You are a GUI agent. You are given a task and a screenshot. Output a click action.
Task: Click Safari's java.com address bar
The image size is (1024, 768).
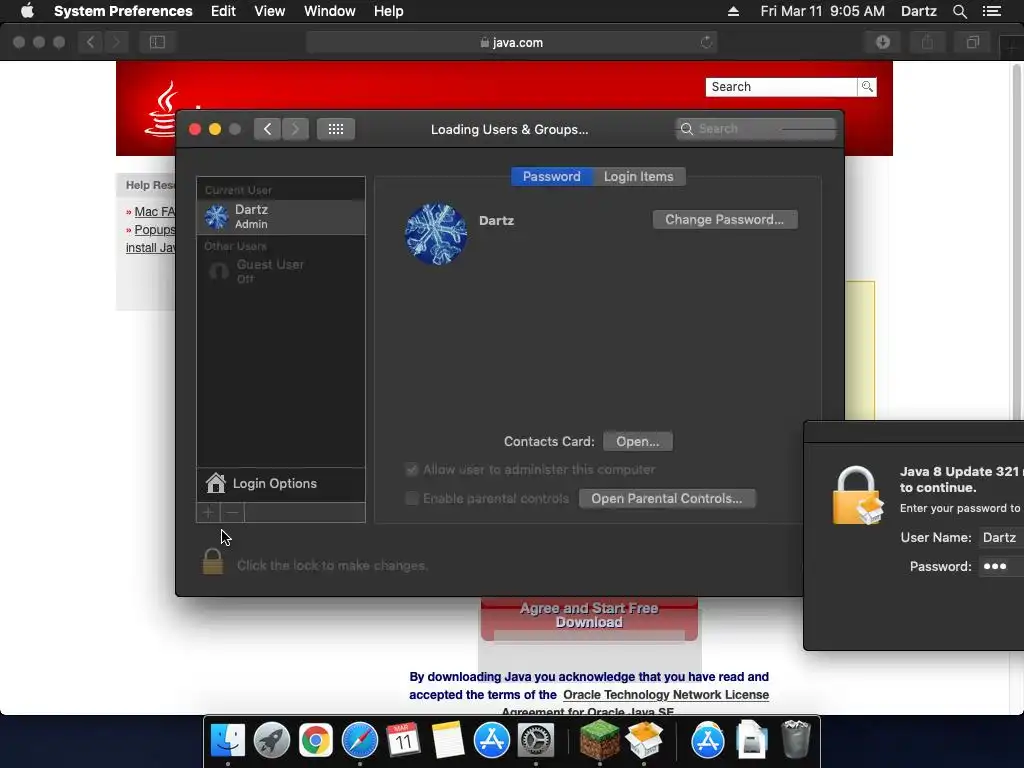tap(511, 42)
